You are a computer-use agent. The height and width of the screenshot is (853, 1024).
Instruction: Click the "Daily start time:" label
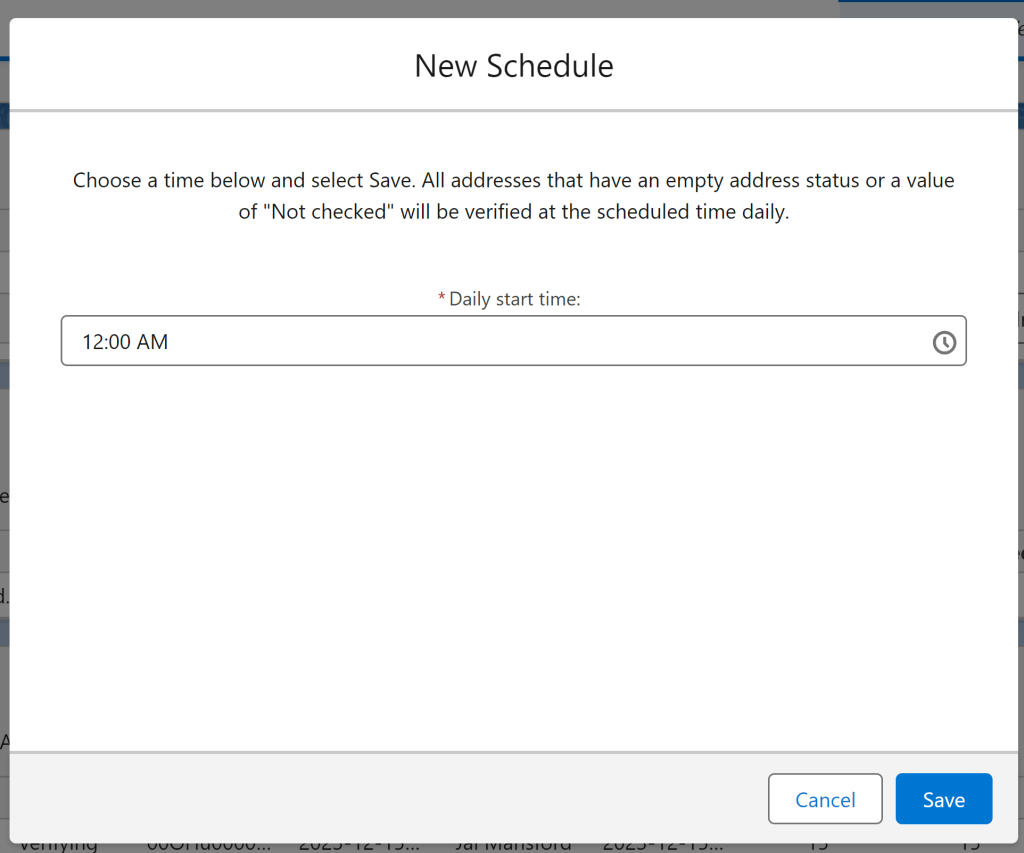tap(514, 299)
